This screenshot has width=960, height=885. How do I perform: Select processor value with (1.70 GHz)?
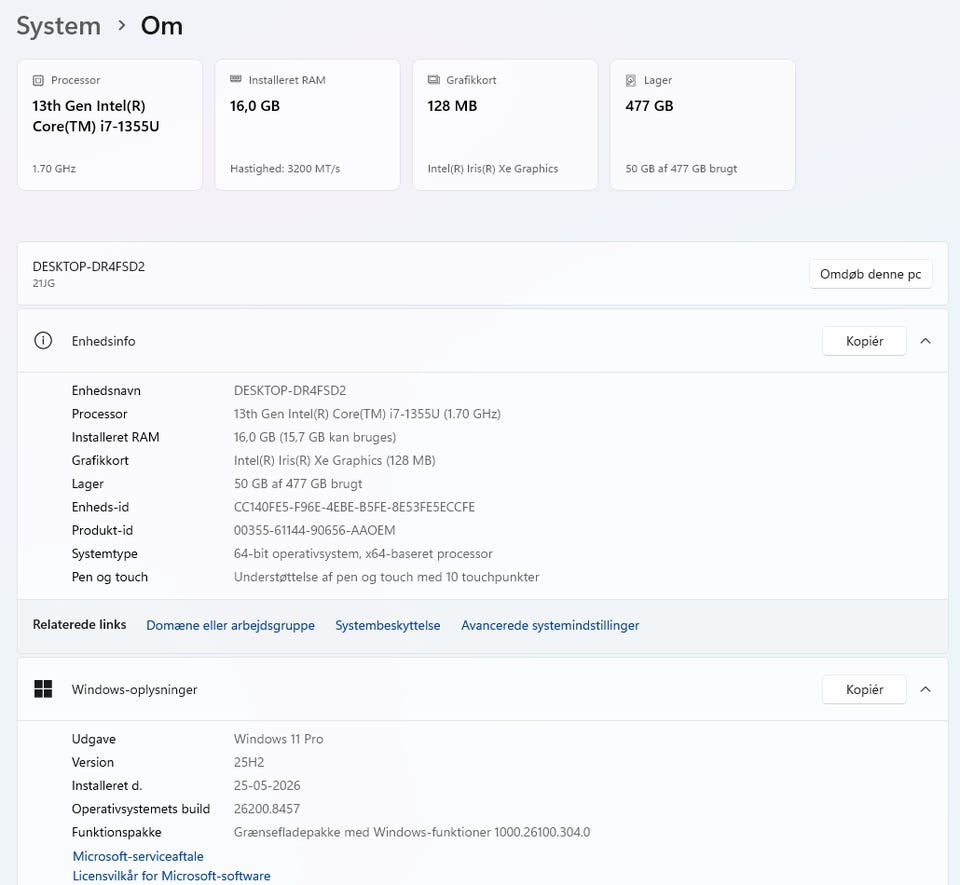(x=367, y=414)
